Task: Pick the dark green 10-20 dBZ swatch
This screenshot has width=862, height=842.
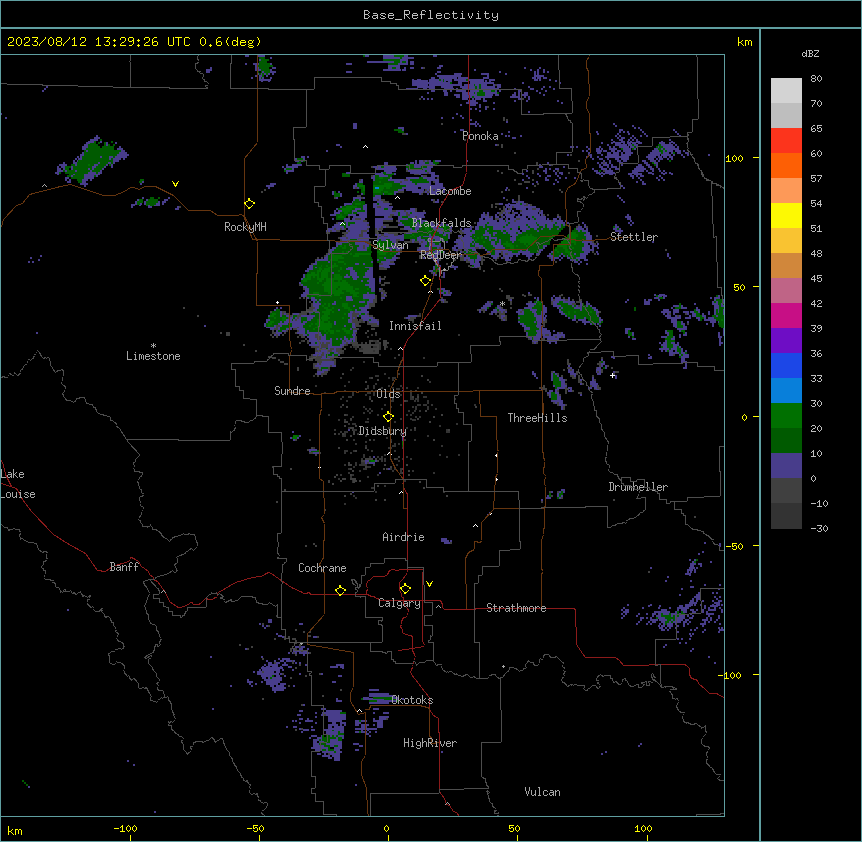Action: pos(786,441)
